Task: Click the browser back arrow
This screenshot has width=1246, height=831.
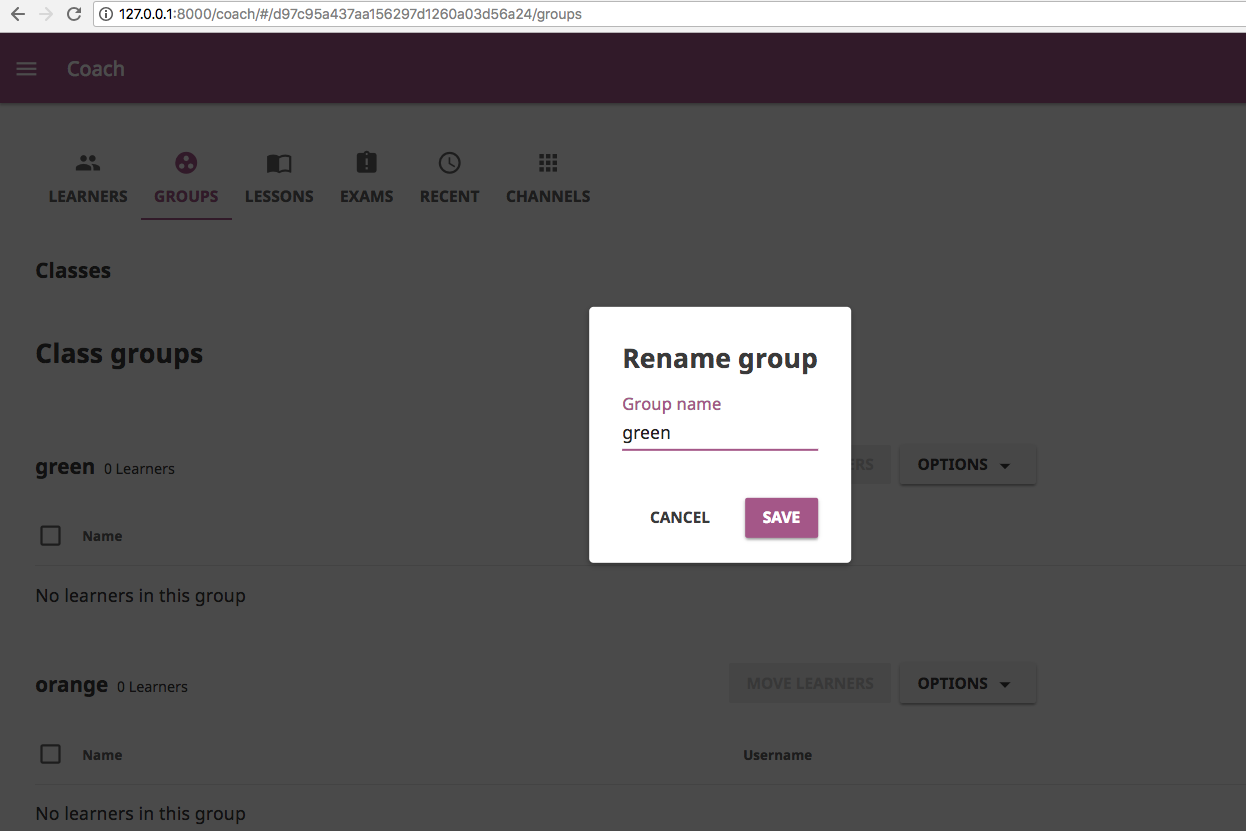Action: click(18, 14)
